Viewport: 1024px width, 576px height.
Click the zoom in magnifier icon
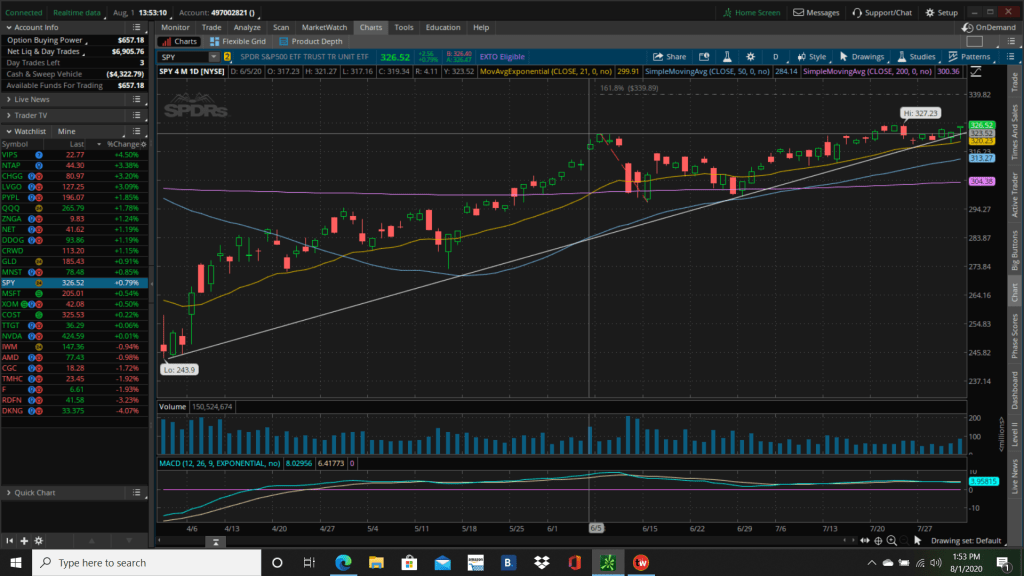coord(891,540)
